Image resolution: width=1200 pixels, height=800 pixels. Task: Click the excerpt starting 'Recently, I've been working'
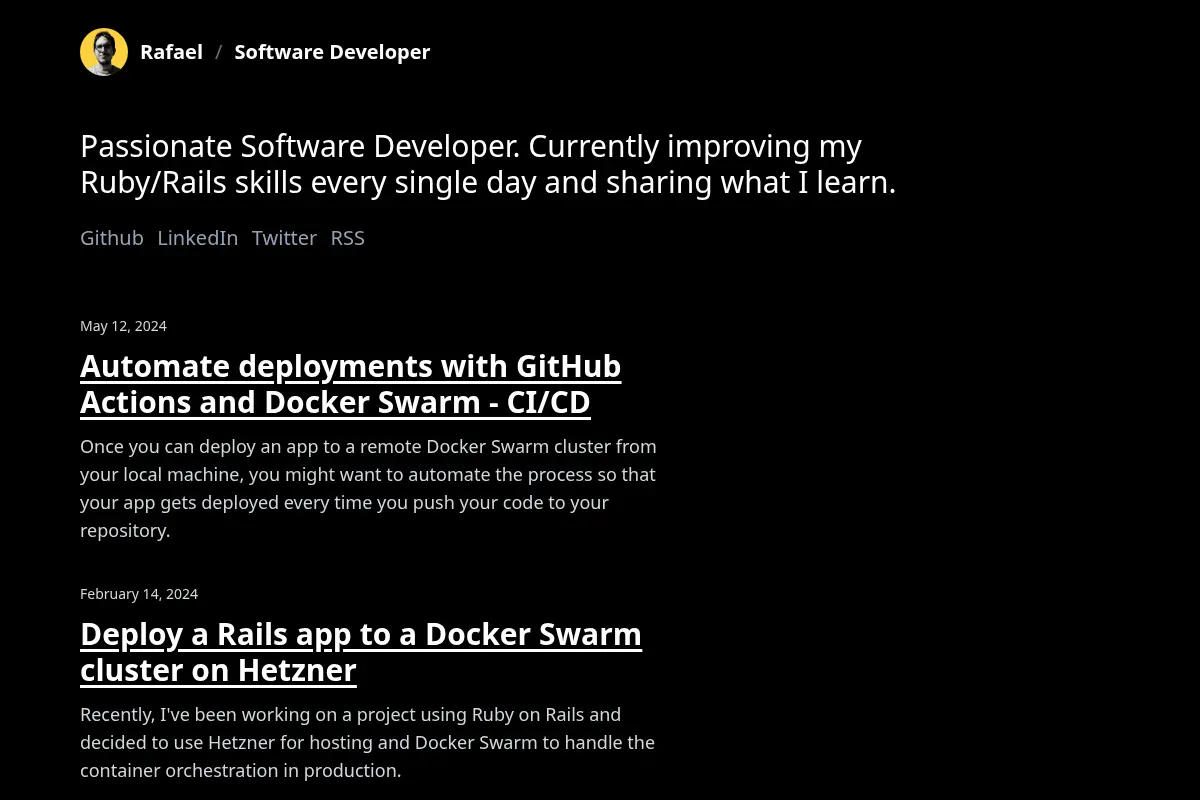[x=367, y=743]
